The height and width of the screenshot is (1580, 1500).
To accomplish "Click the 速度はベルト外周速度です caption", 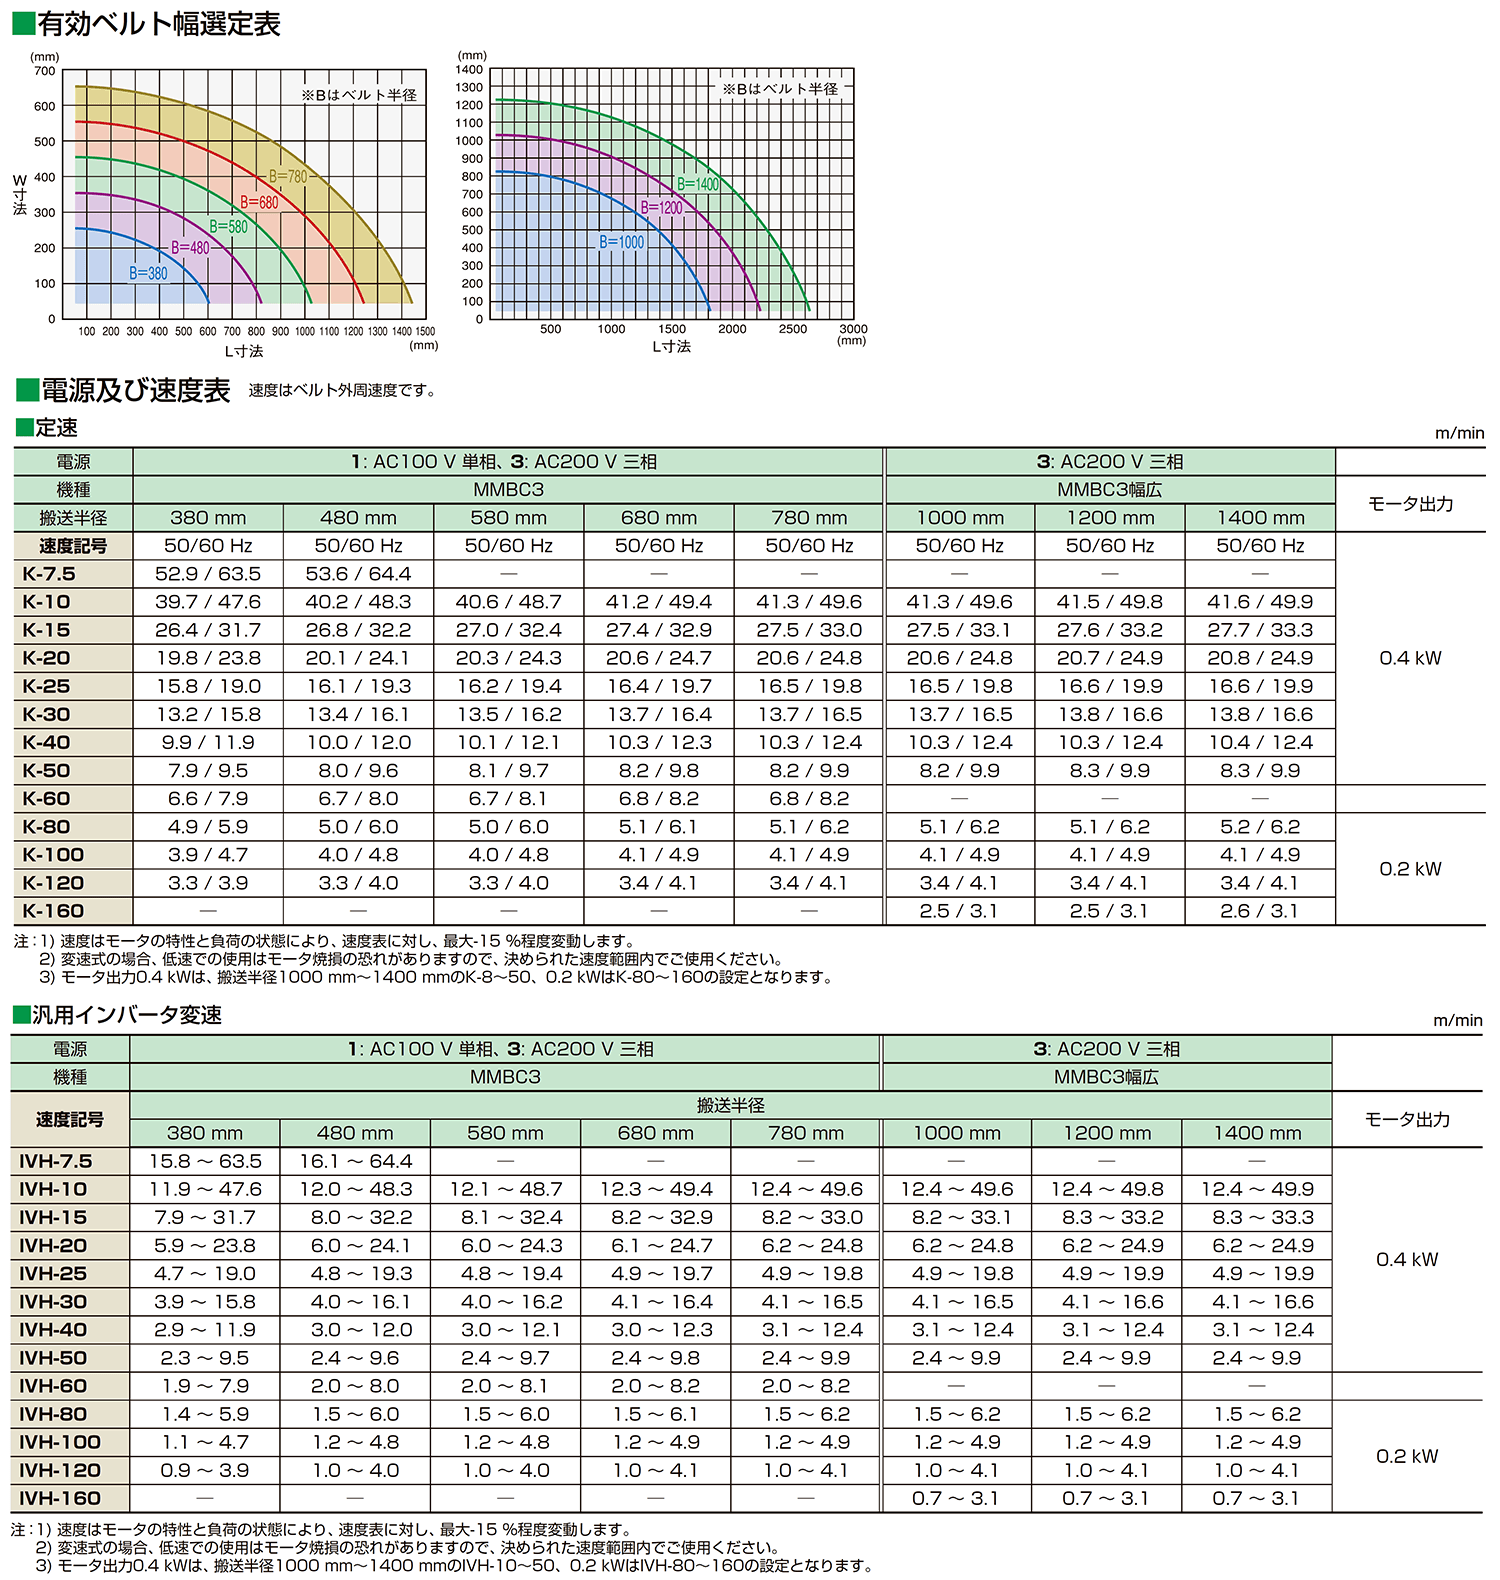I will pyautogui.click(x=342, y=390).
